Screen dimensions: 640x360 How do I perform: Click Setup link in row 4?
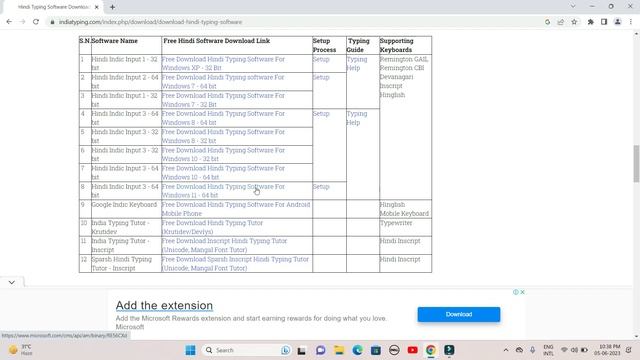click(x=321, y=113)
